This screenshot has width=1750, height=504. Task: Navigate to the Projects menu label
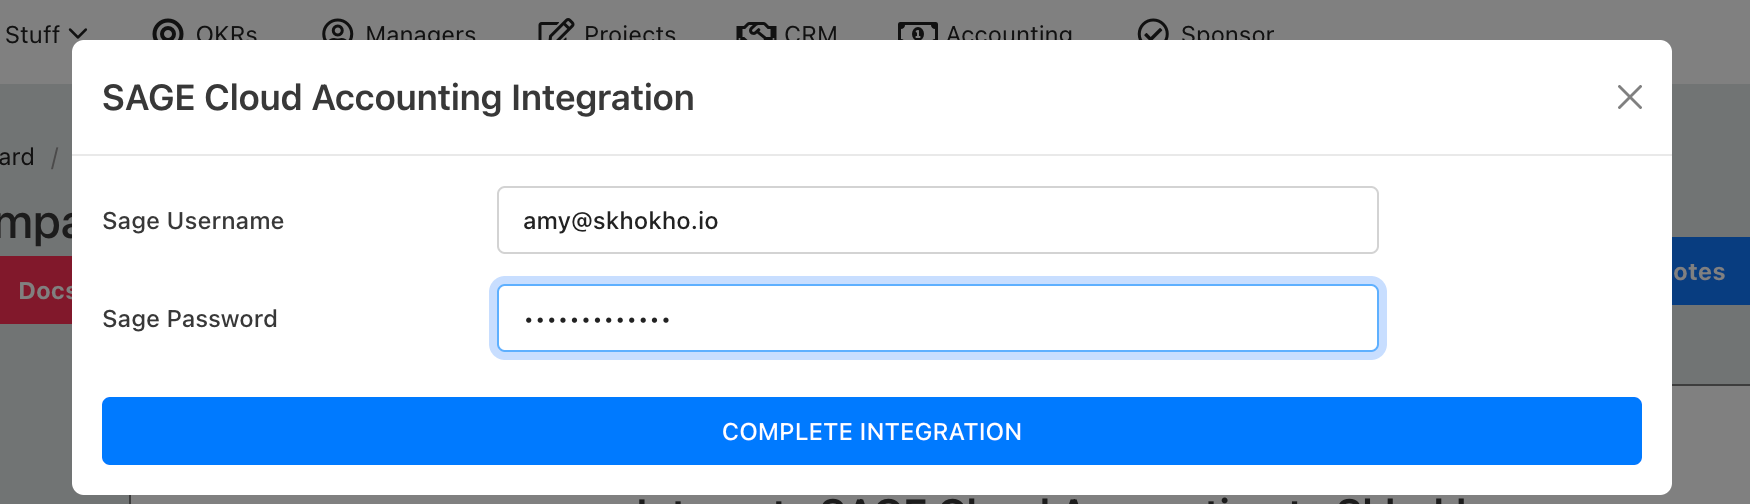[630, 33]
